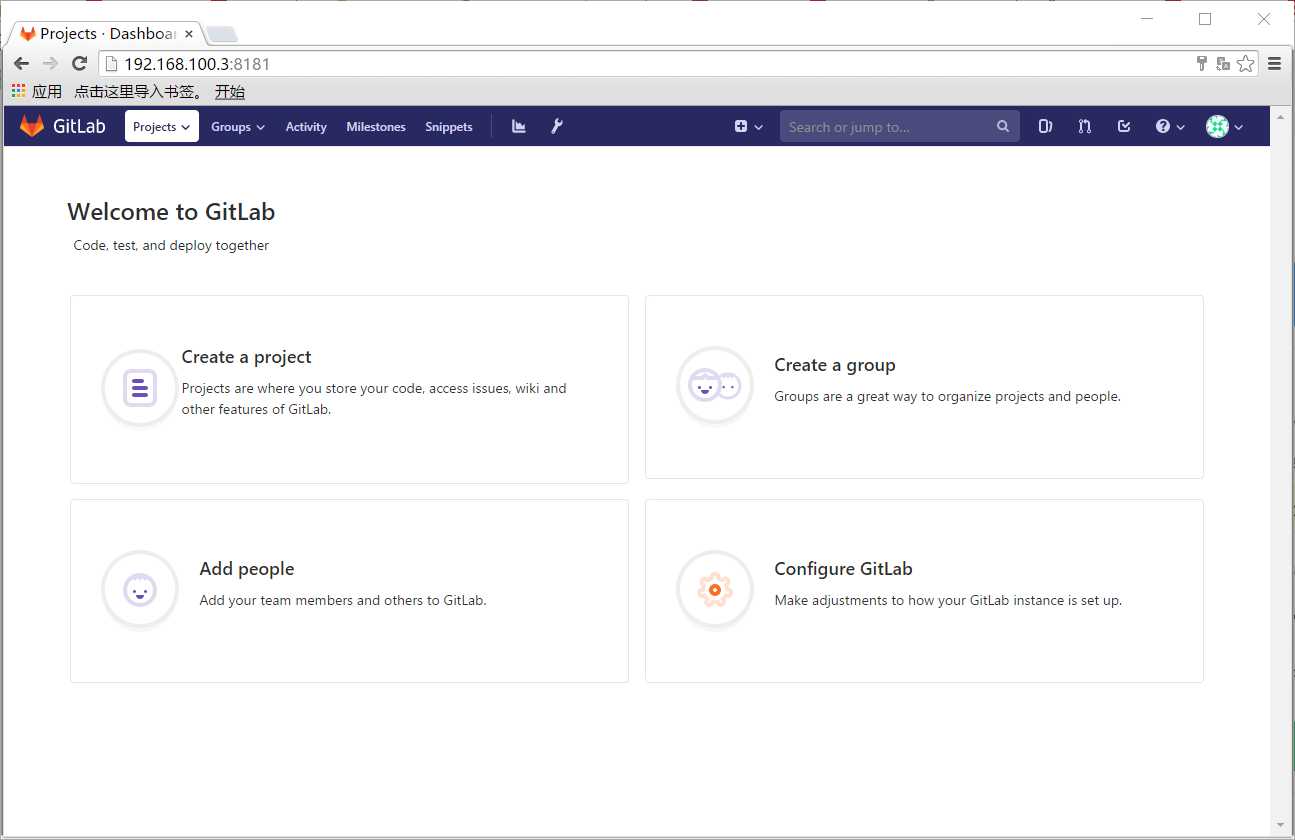Open the Projects dropdown menu
1295x840 pixels.
click(x=162, y=126)
